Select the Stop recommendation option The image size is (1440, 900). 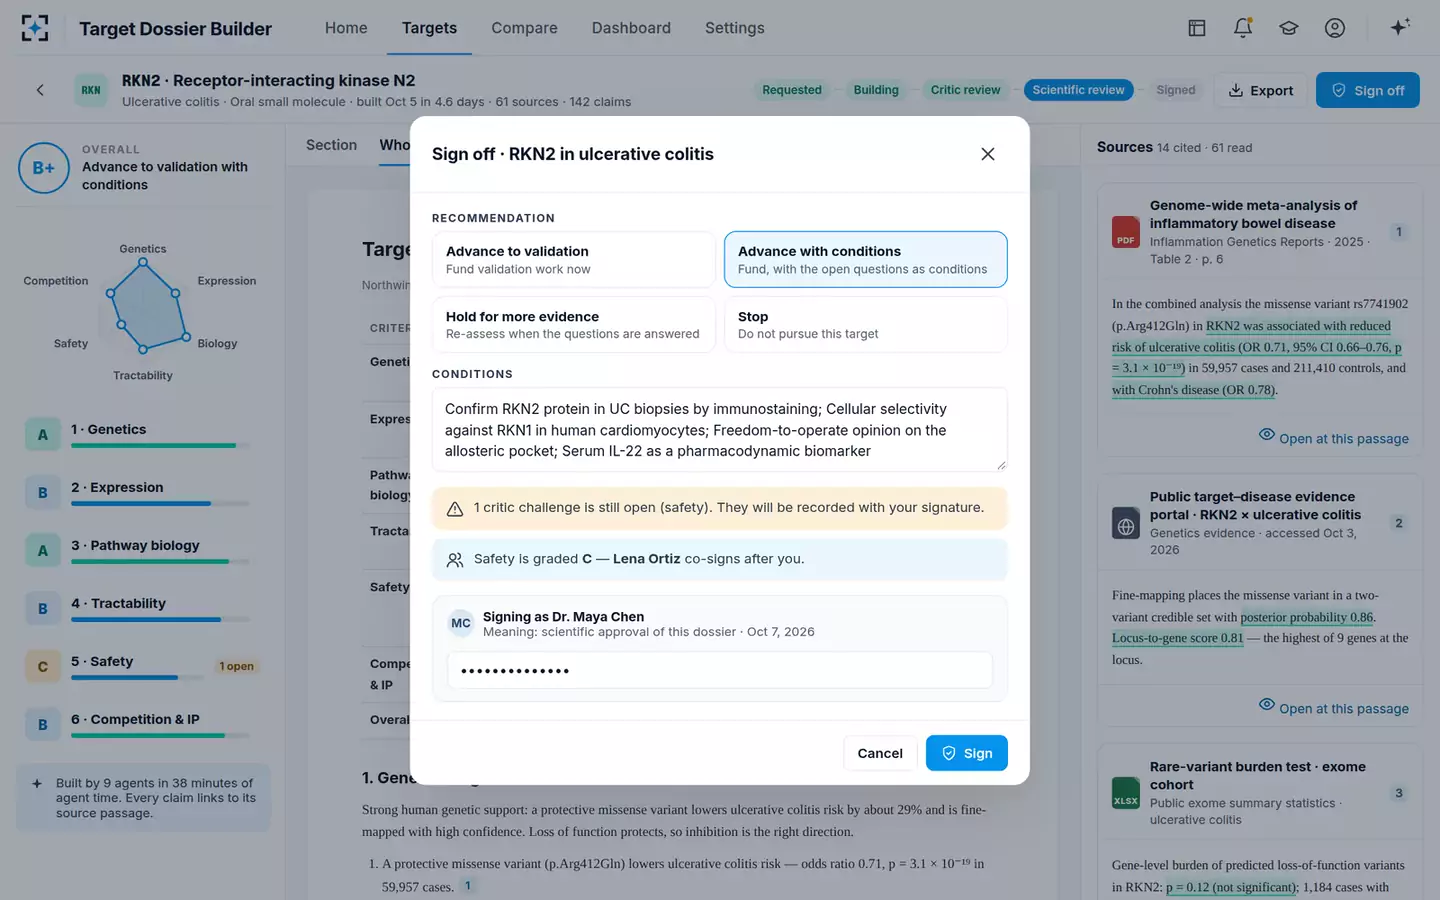click(x=865, y=325)
